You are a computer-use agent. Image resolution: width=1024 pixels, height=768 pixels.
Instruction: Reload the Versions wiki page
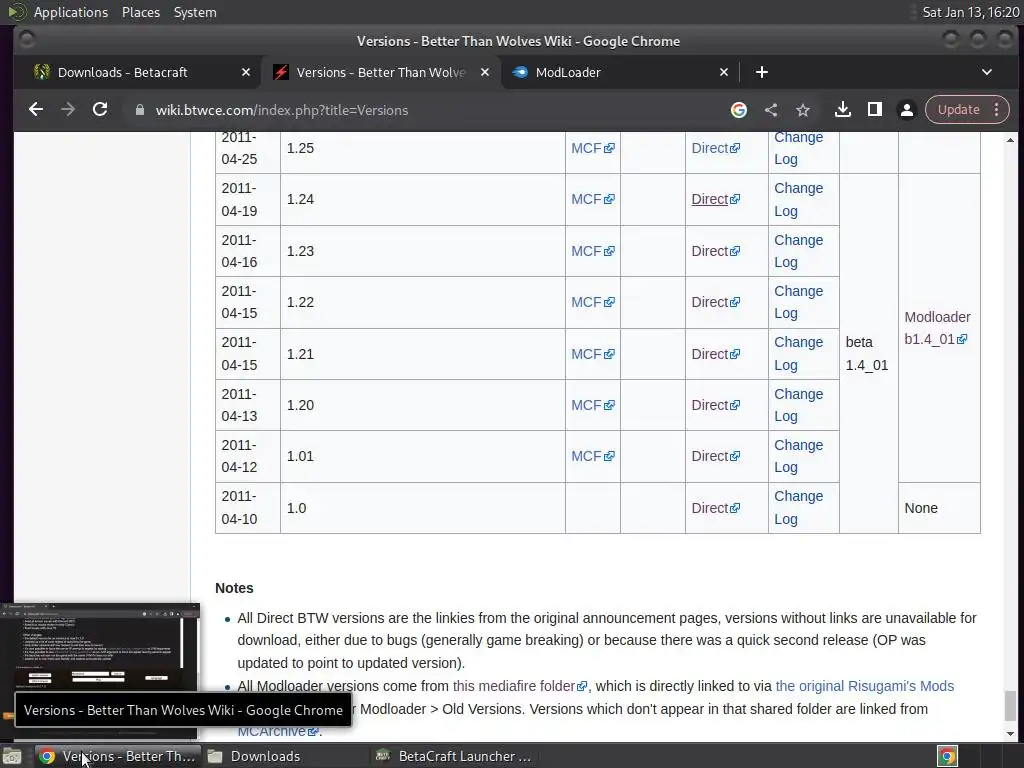(100, 110)
